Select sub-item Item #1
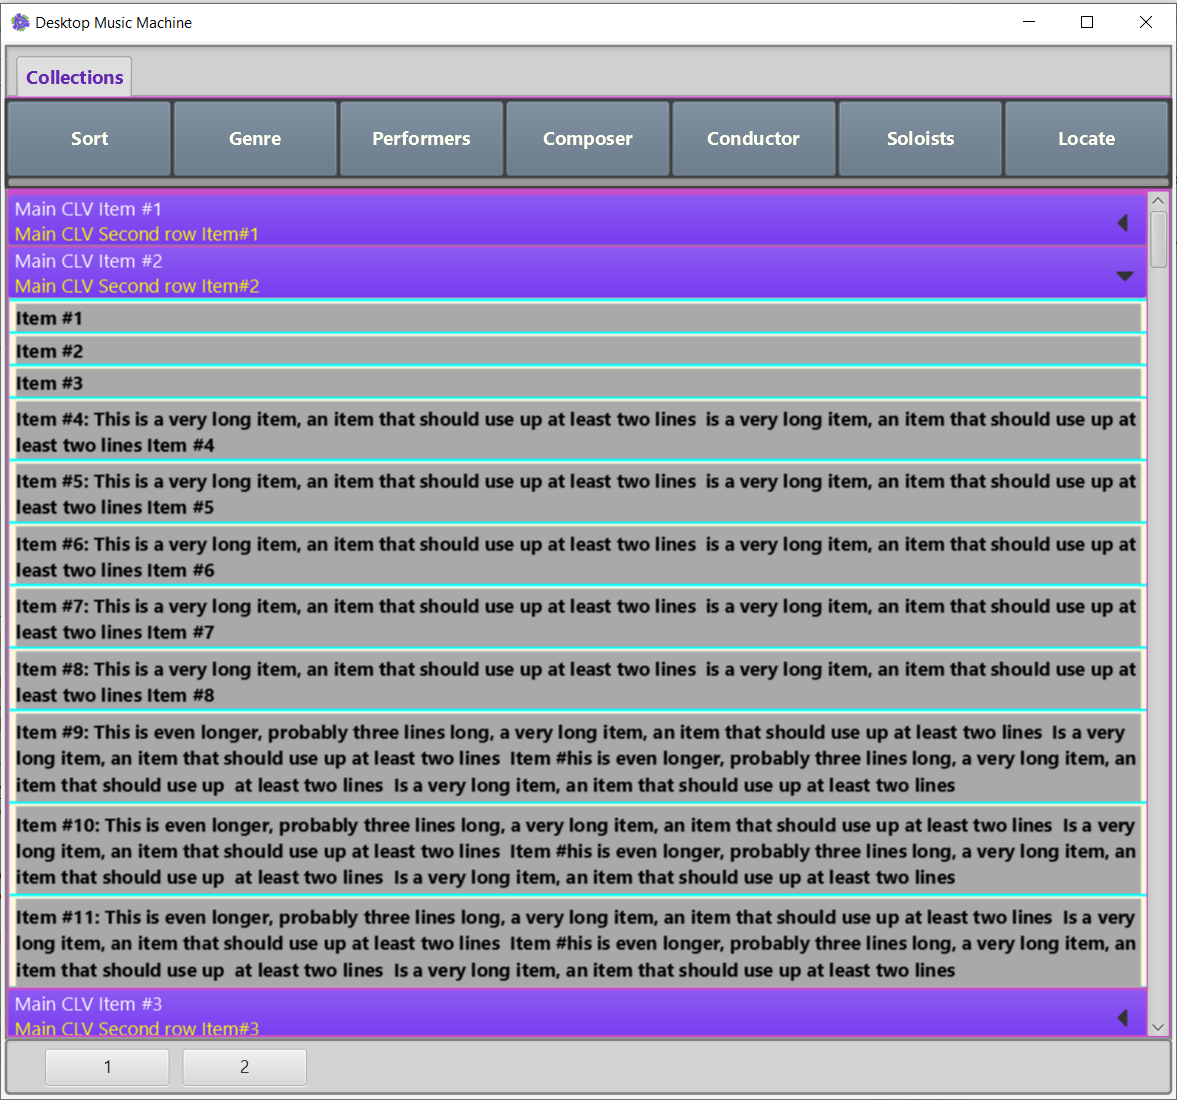This screenshot has height=1100, width=1177. point(577,318)
